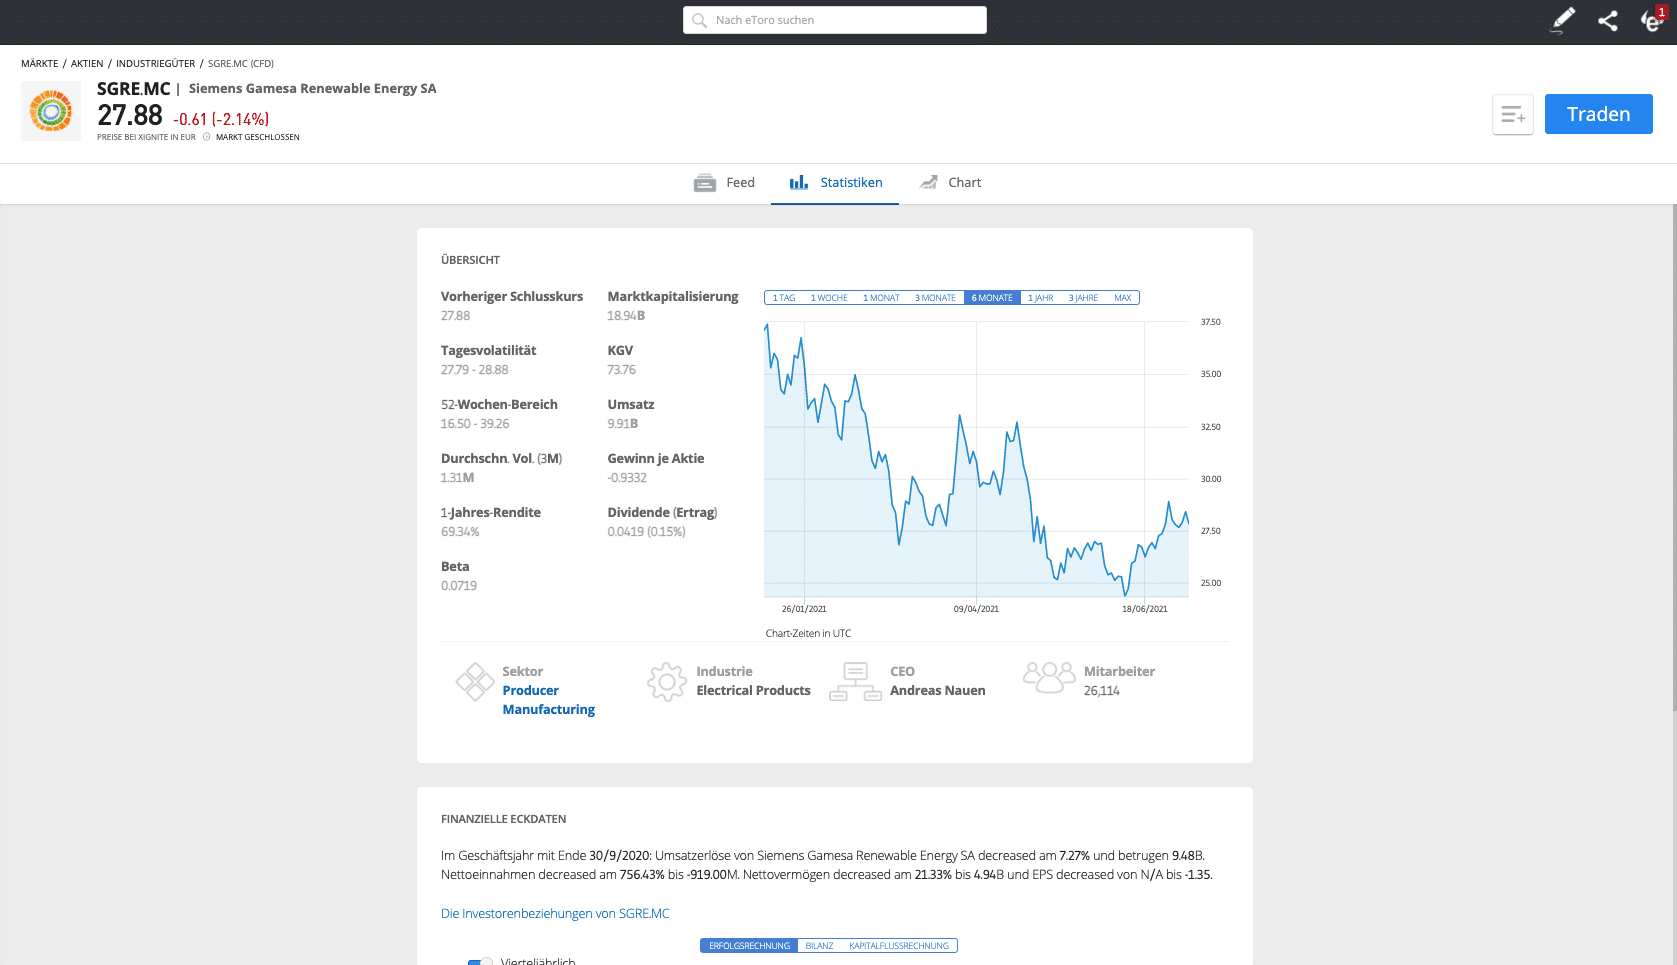
Task: Click the Vorheriger Schlusskurs value 27.88
Action: (455, 316)
